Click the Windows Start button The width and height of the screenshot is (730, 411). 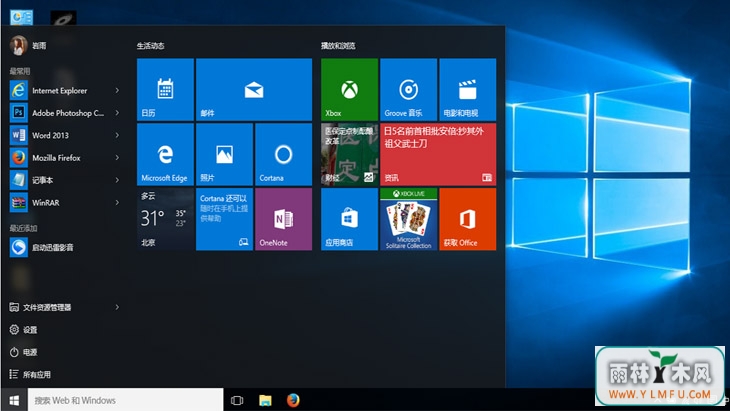point(14,400)
